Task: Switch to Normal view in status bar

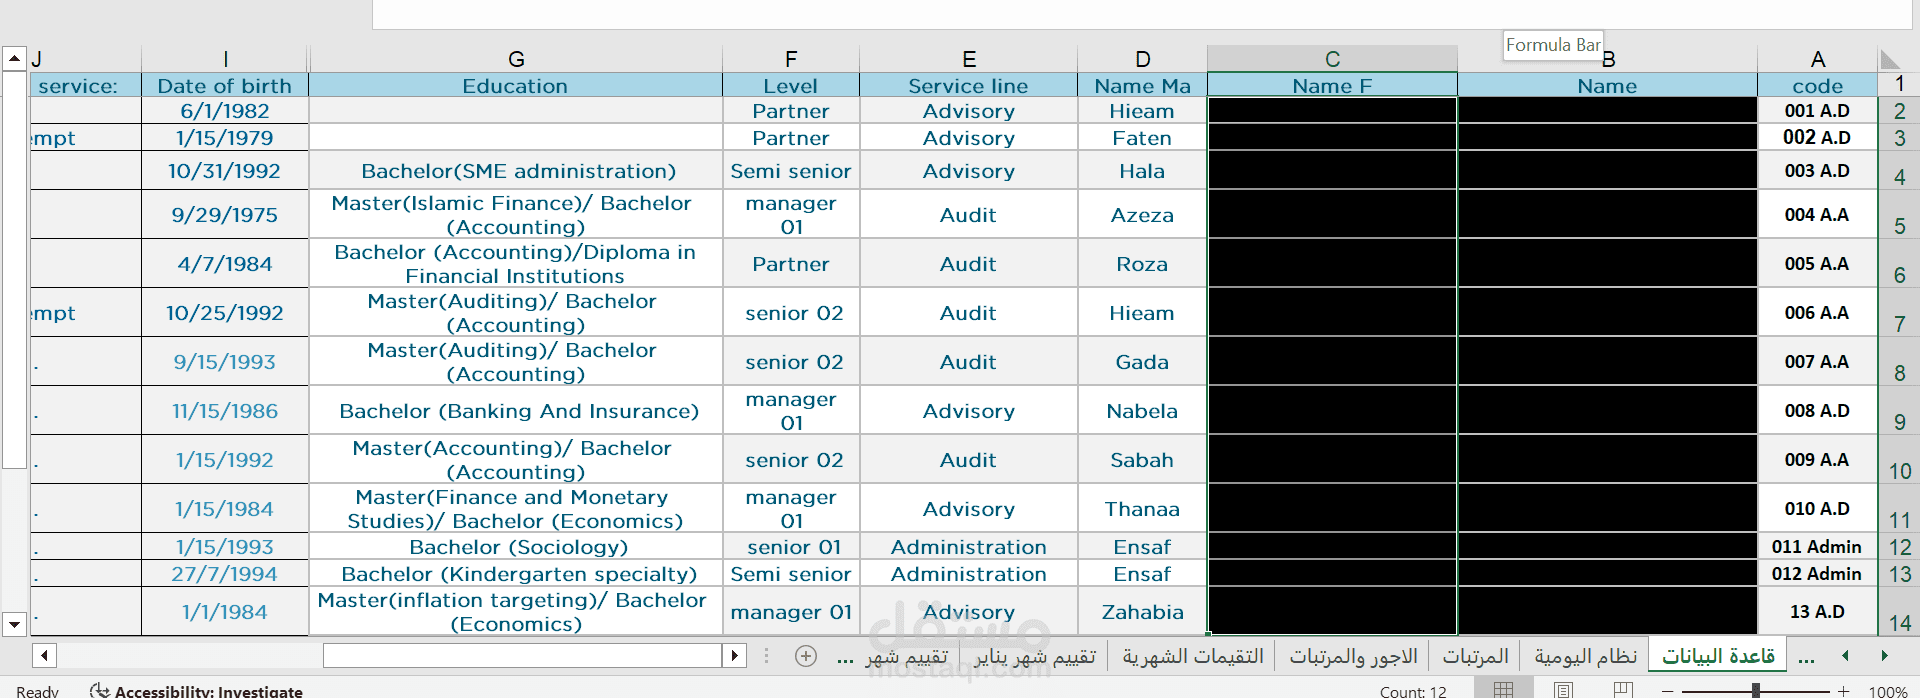Action: pyautogui.click(x=1503, y=690)
